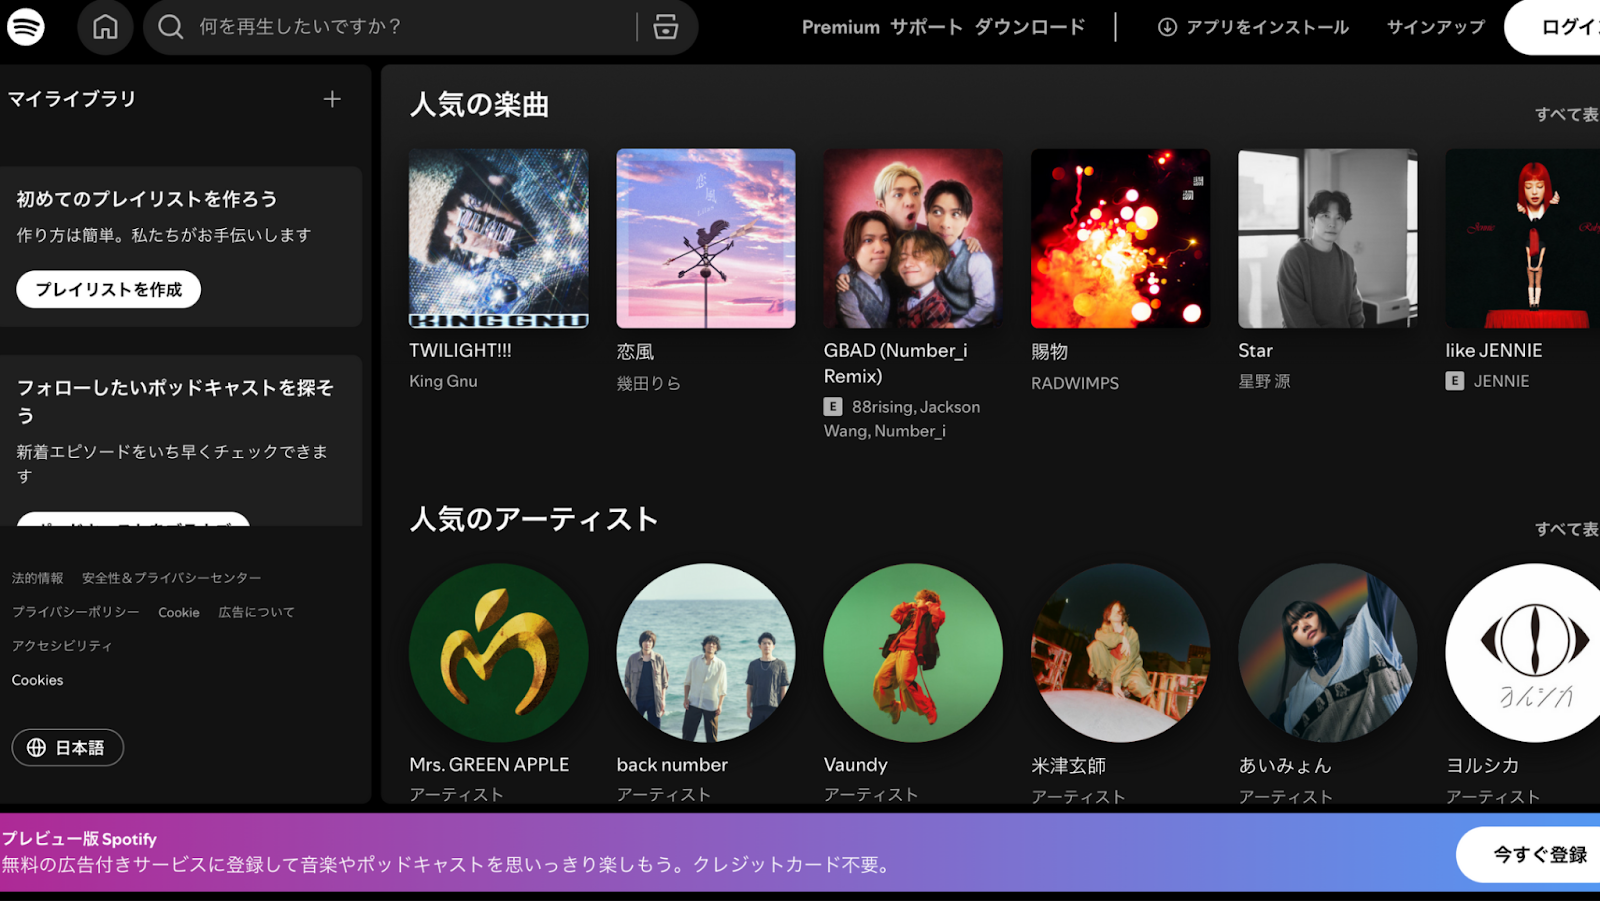Go to Home via house icon

pyautogui.click(x=105, y=27)
